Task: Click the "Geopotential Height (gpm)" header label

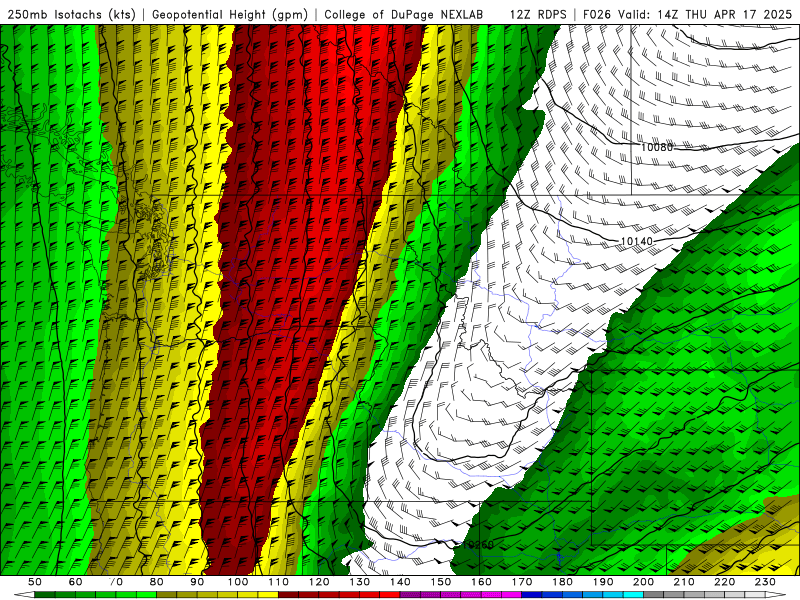Action: tap(230, 14)
